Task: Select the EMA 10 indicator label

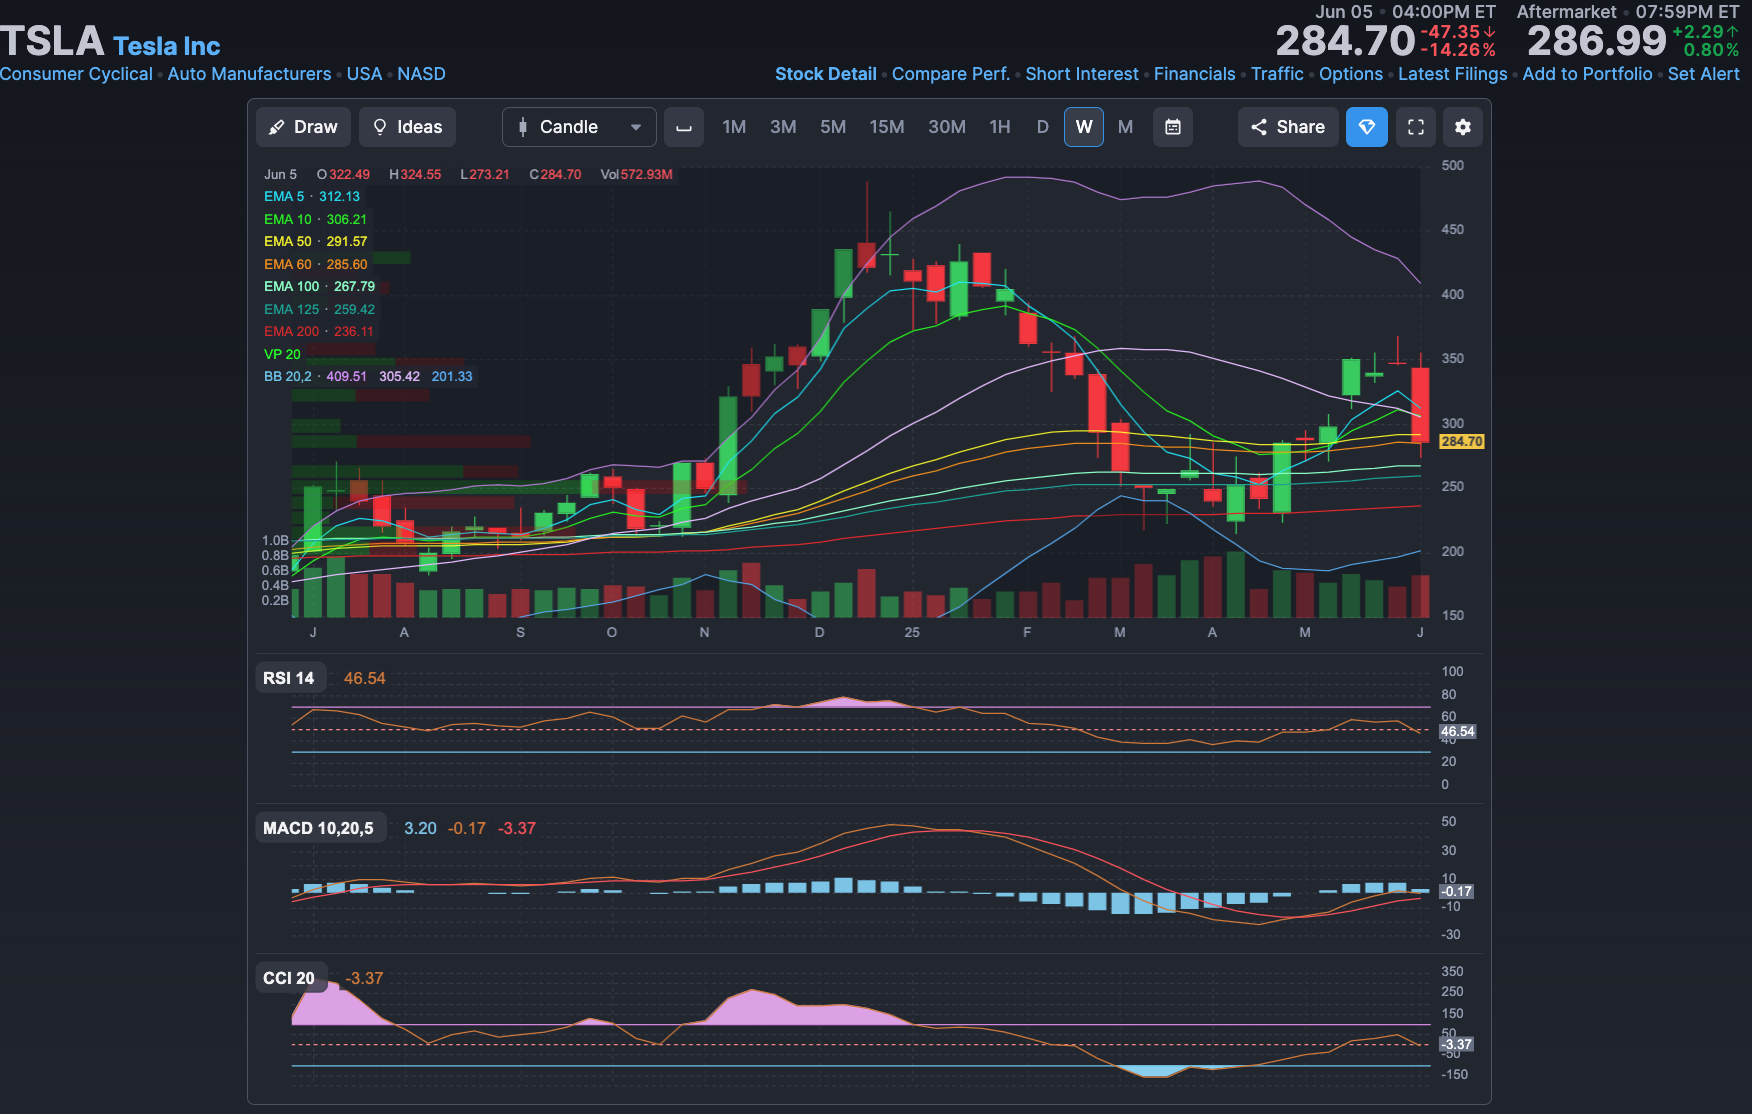Action: [288, 219]
